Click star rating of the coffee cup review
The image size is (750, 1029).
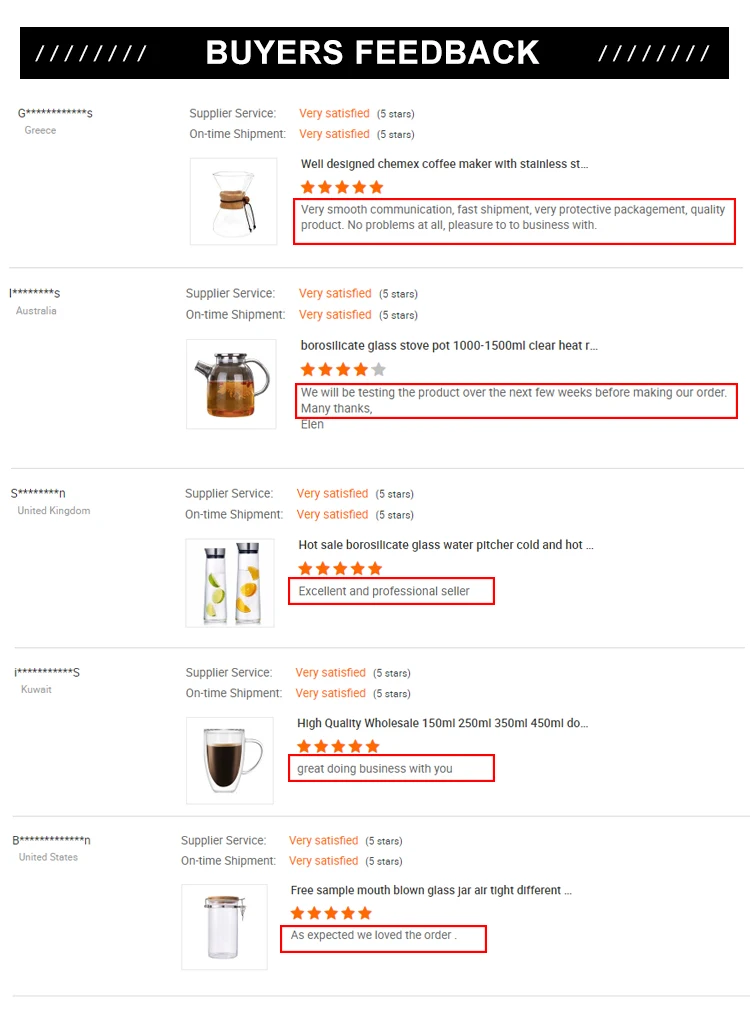tap(338, 746)
